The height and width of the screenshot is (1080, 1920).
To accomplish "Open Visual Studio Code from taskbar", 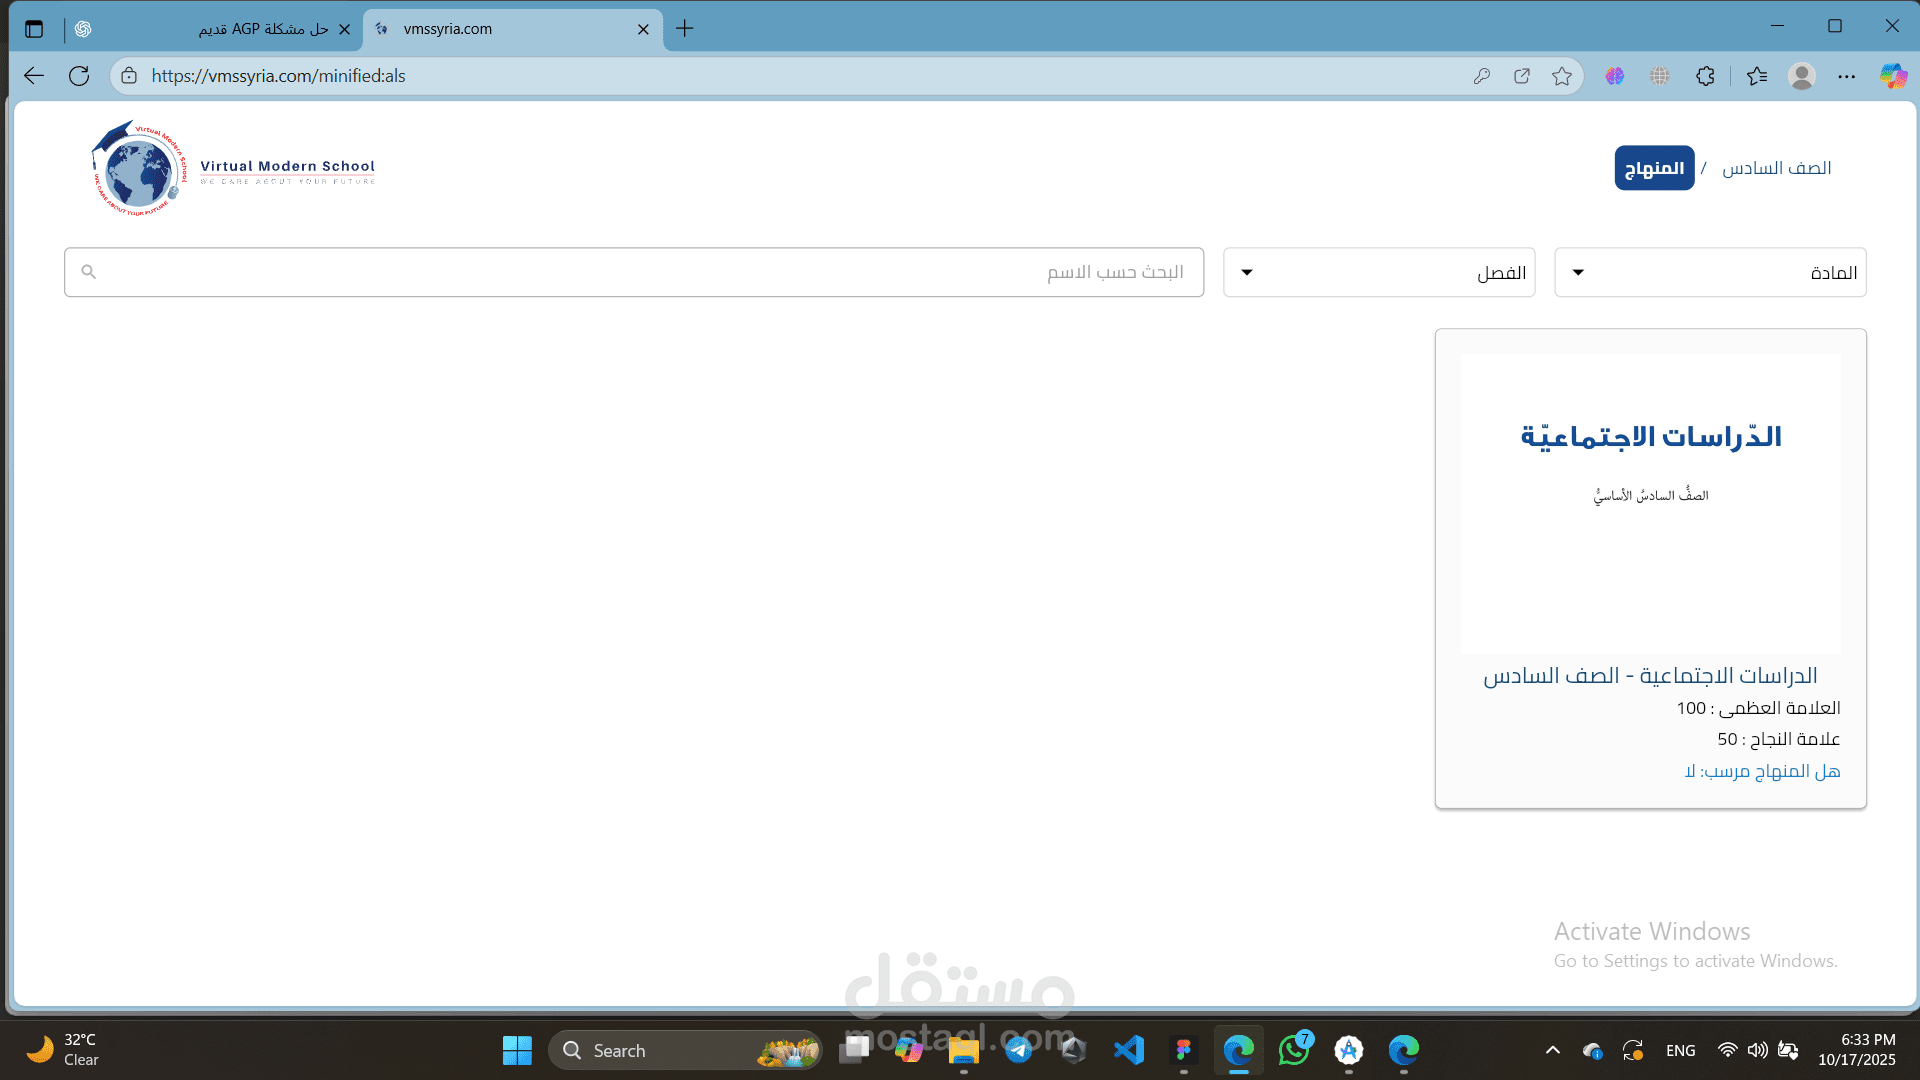I will 1129,1050.
